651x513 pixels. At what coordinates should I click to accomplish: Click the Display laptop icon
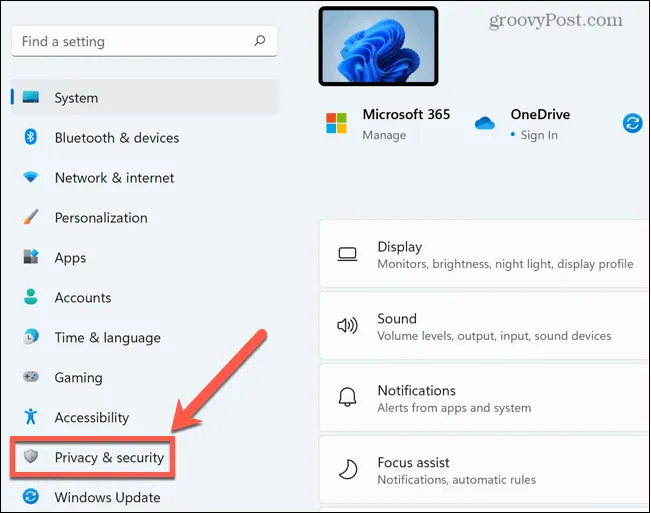tap(347, 254)
